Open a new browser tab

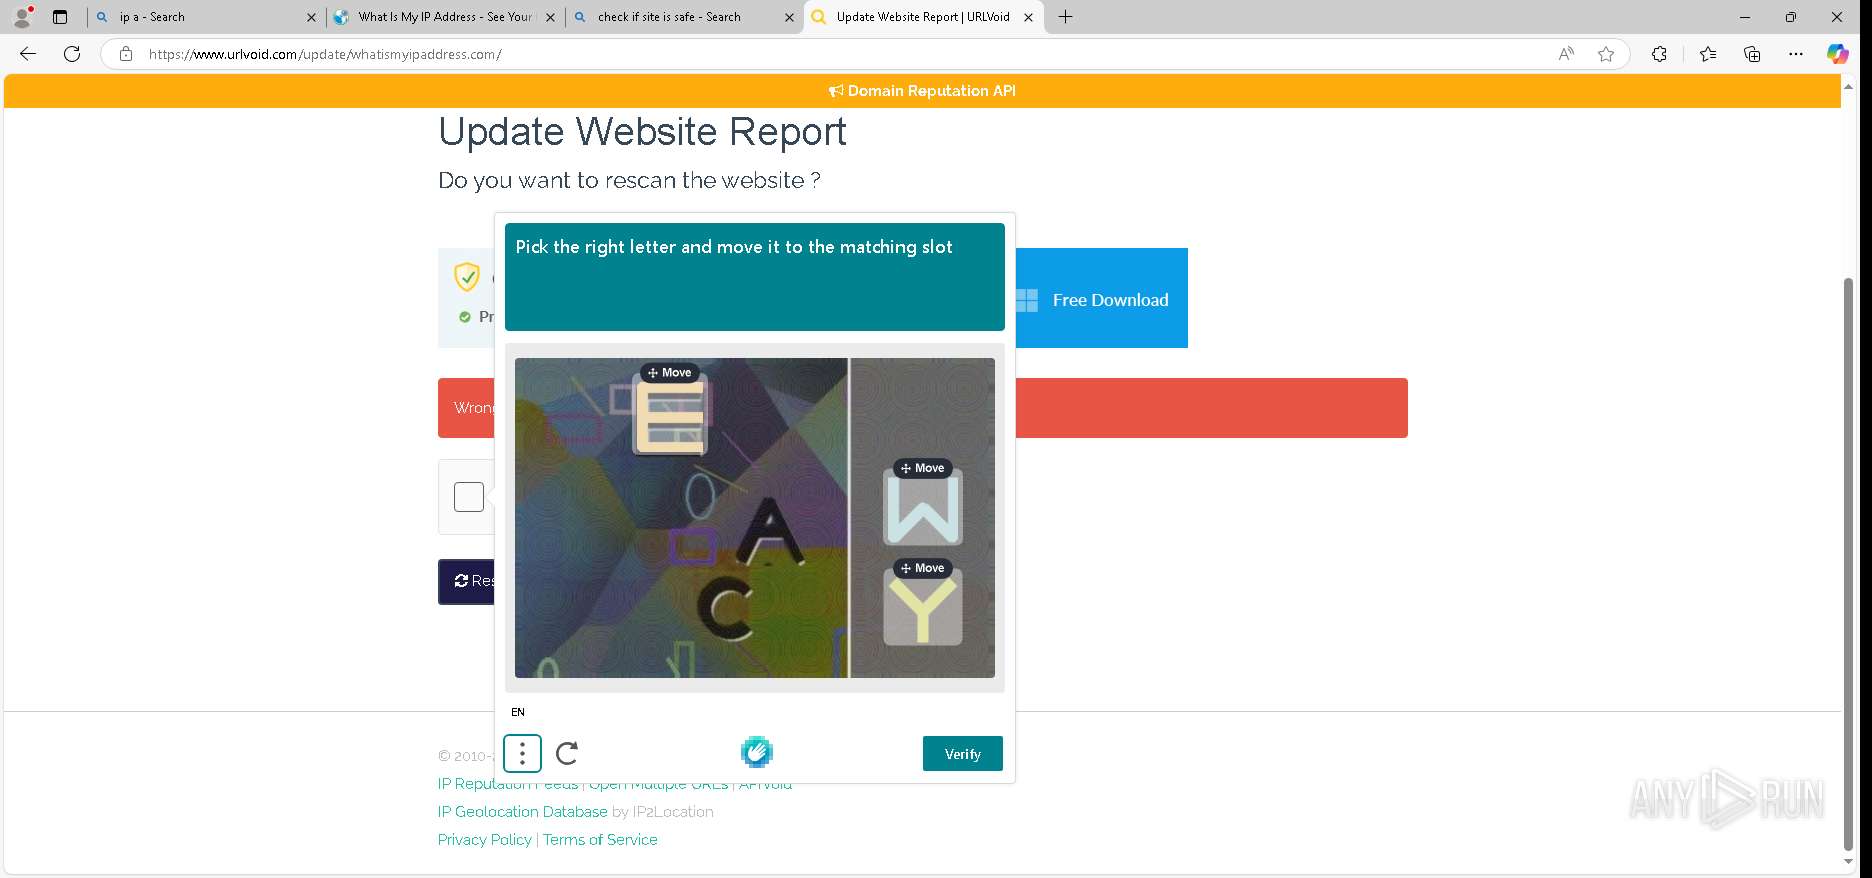[1066, 17]
